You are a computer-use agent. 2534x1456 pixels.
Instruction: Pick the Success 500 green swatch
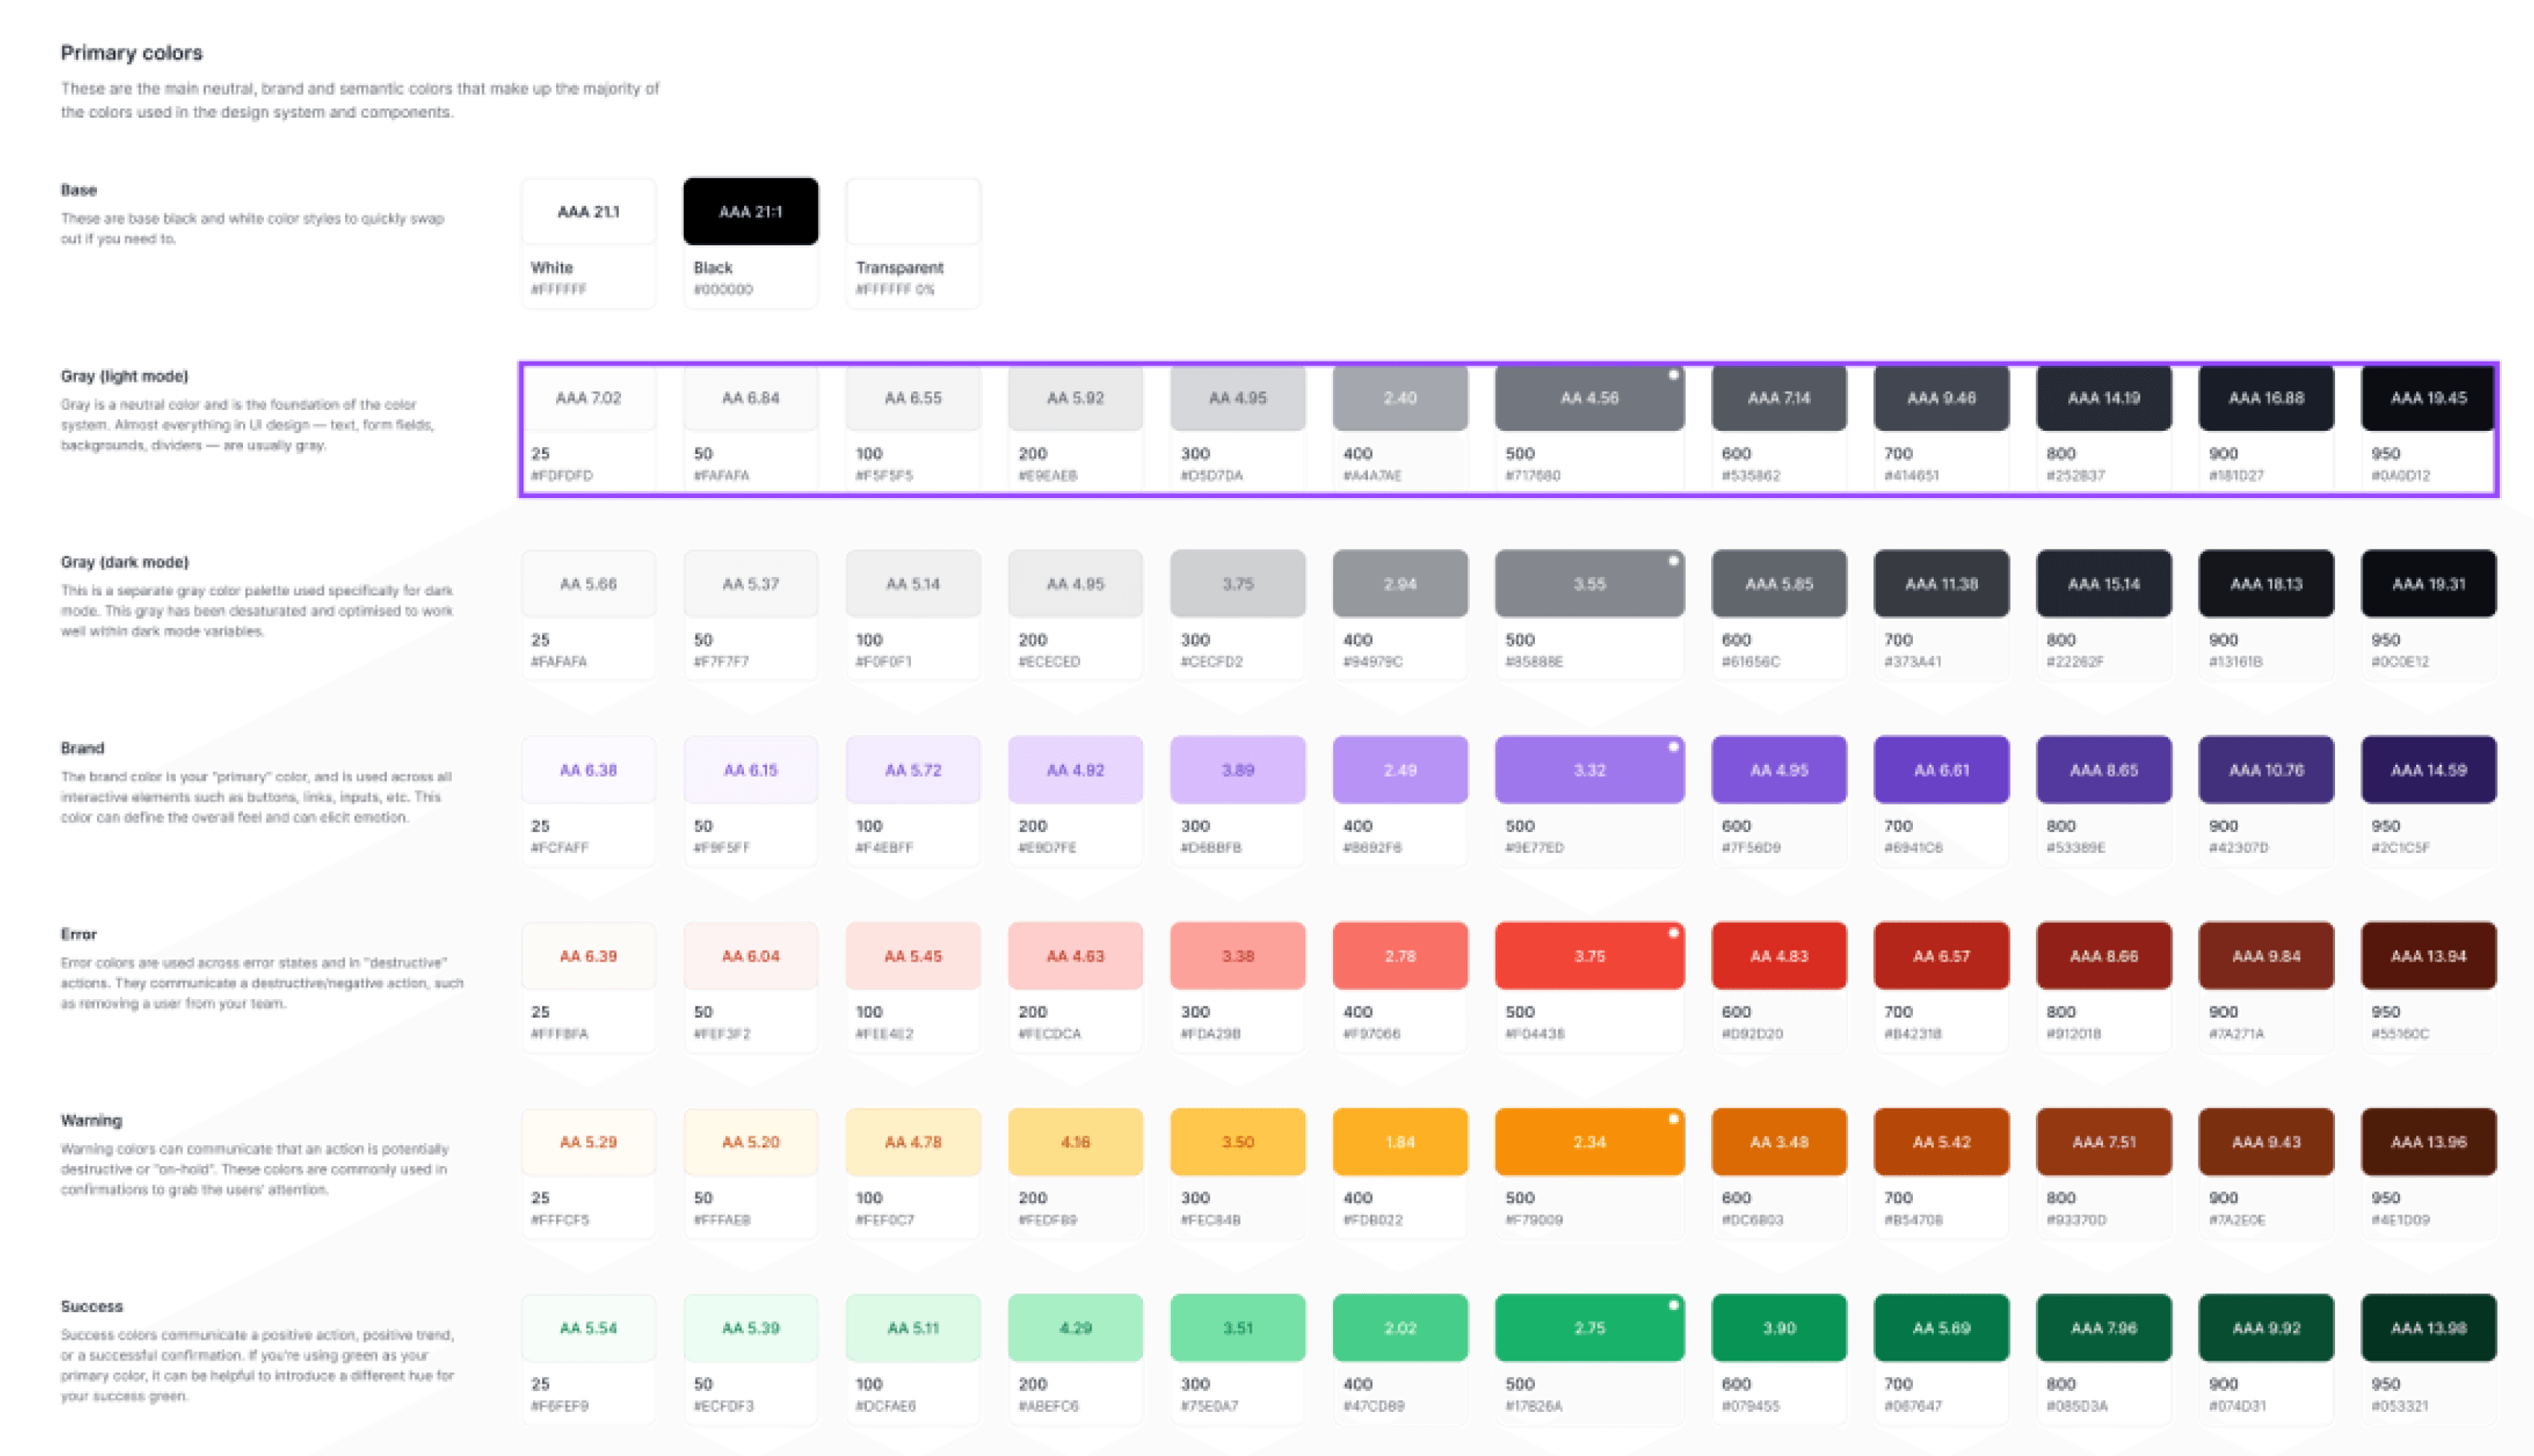coord(1589,1328)
